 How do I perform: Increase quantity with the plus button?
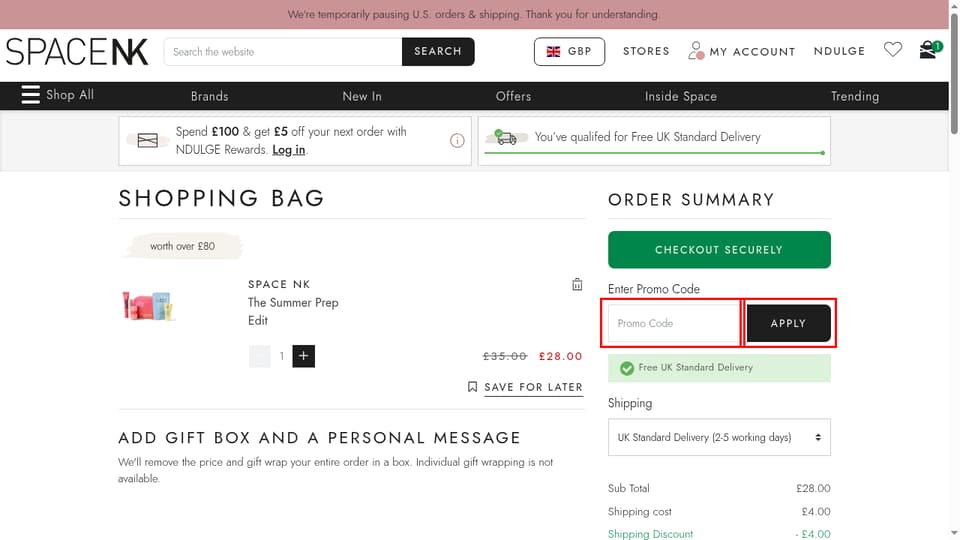[303, 356]
